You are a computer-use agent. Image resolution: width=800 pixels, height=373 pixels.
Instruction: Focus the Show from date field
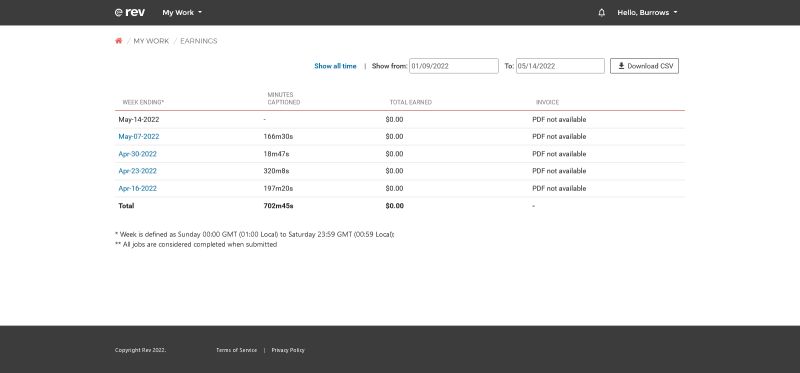454,66
